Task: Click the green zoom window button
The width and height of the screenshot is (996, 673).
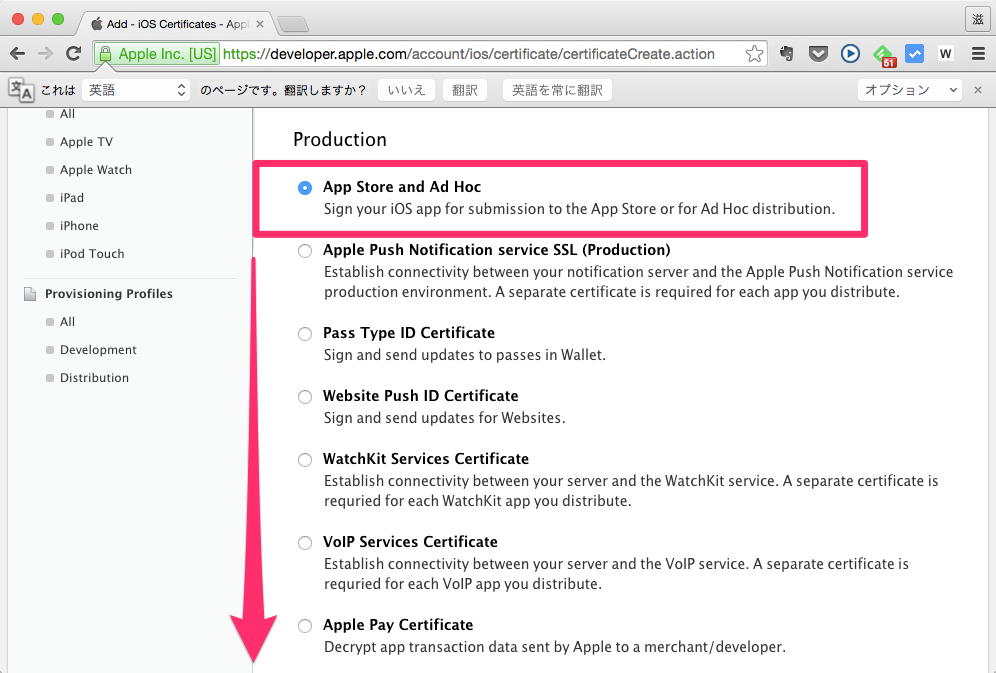Action: pyautogui.click(x=58, y=19)
